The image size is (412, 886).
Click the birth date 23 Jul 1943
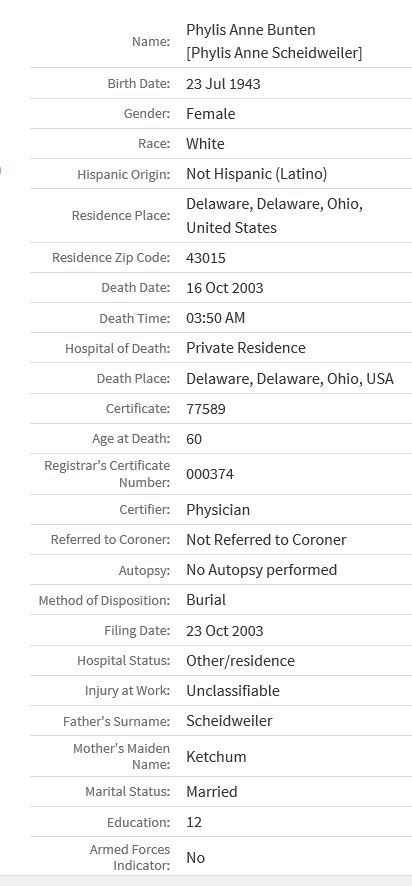(x=223, y=84)
